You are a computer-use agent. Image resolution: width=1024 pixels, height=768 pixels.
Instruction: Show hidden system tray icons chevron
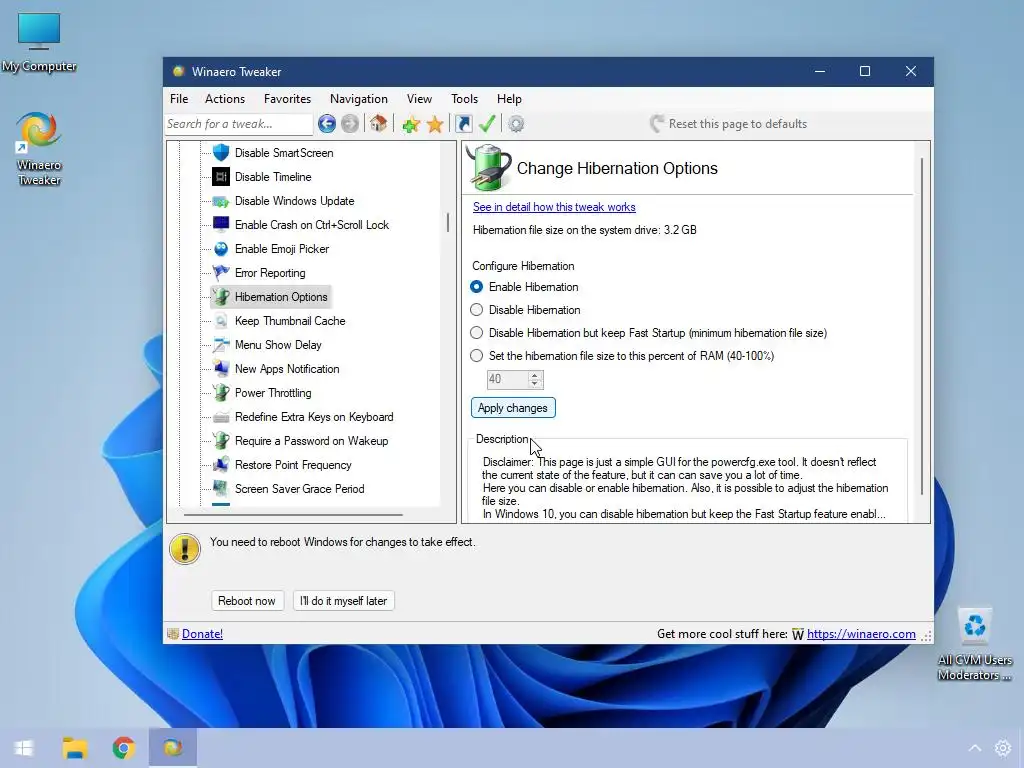tap(974, 748)
